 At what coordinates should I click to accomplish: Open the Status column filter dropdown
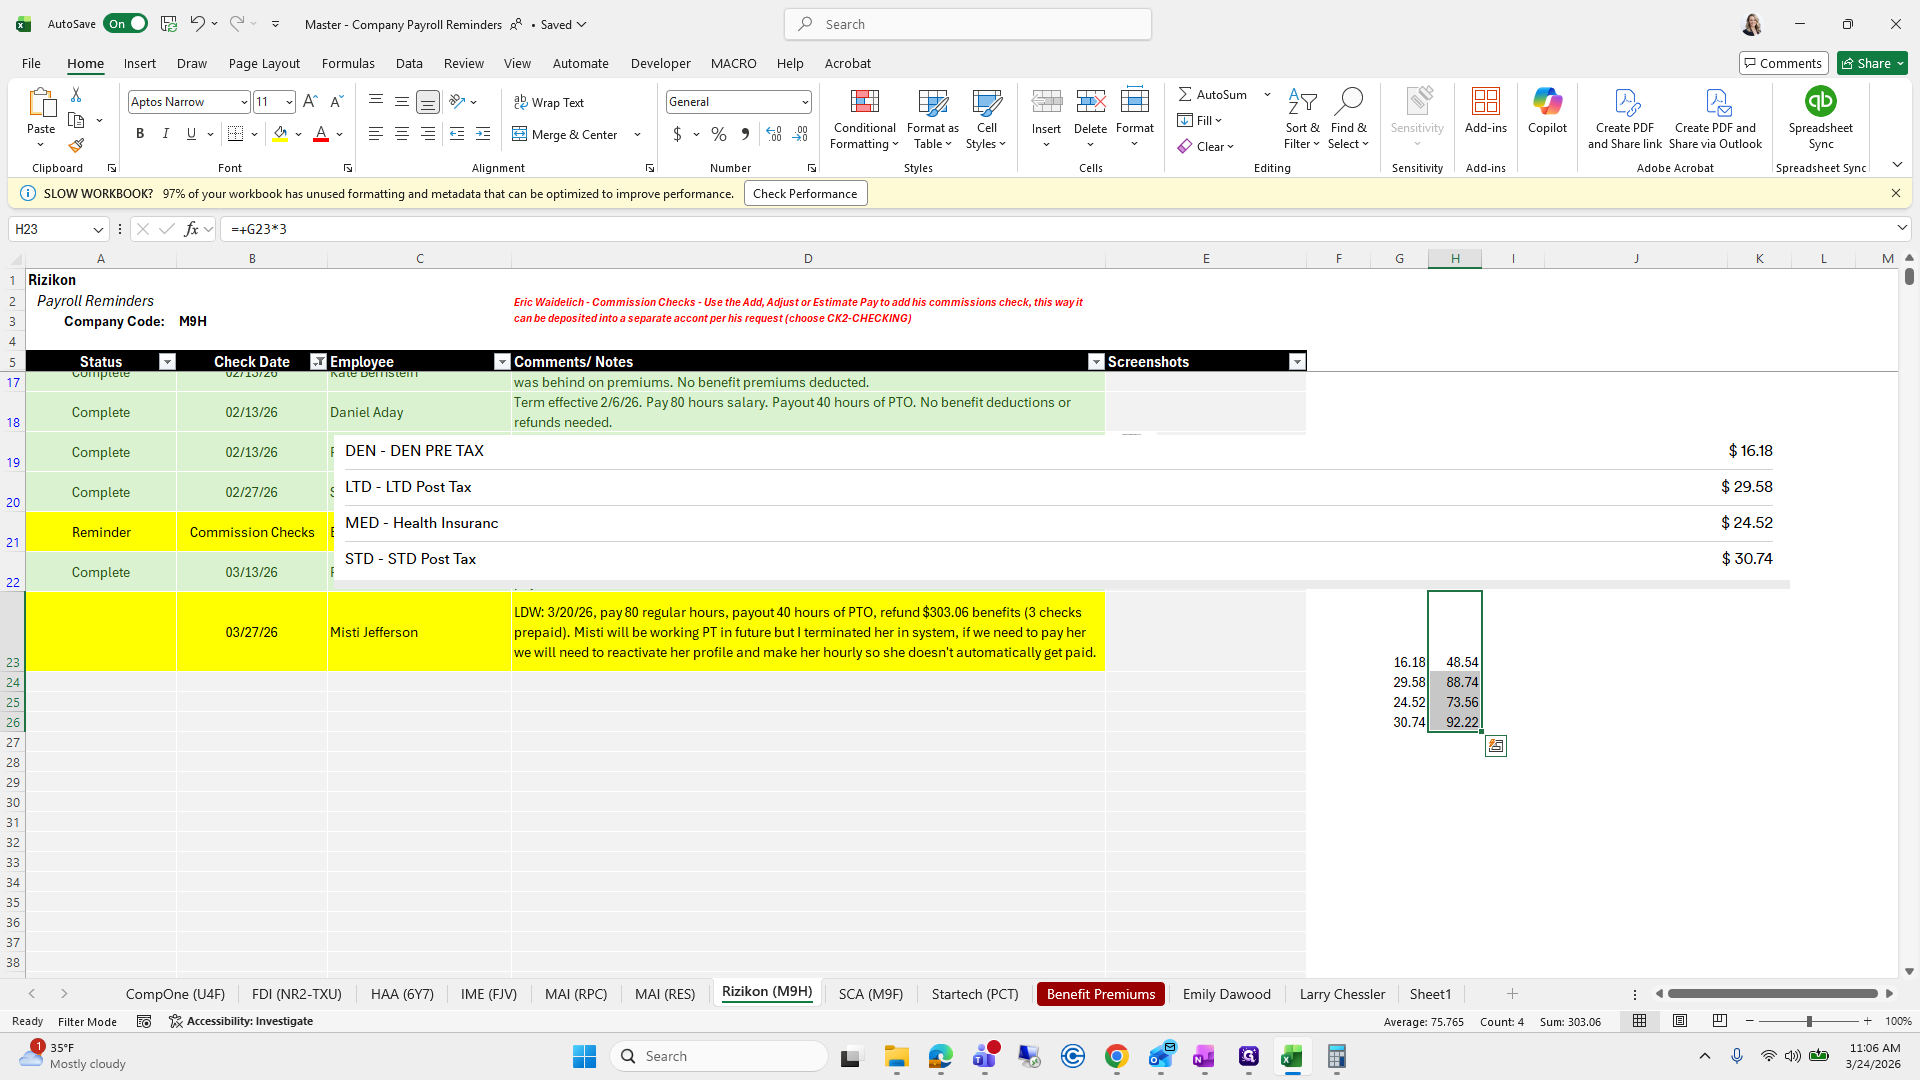[167, 362]
